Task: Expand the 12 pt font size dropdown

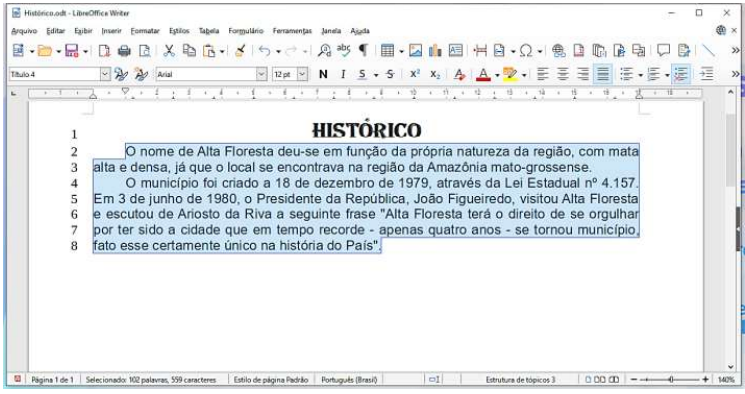Action: tap(302, 74)
